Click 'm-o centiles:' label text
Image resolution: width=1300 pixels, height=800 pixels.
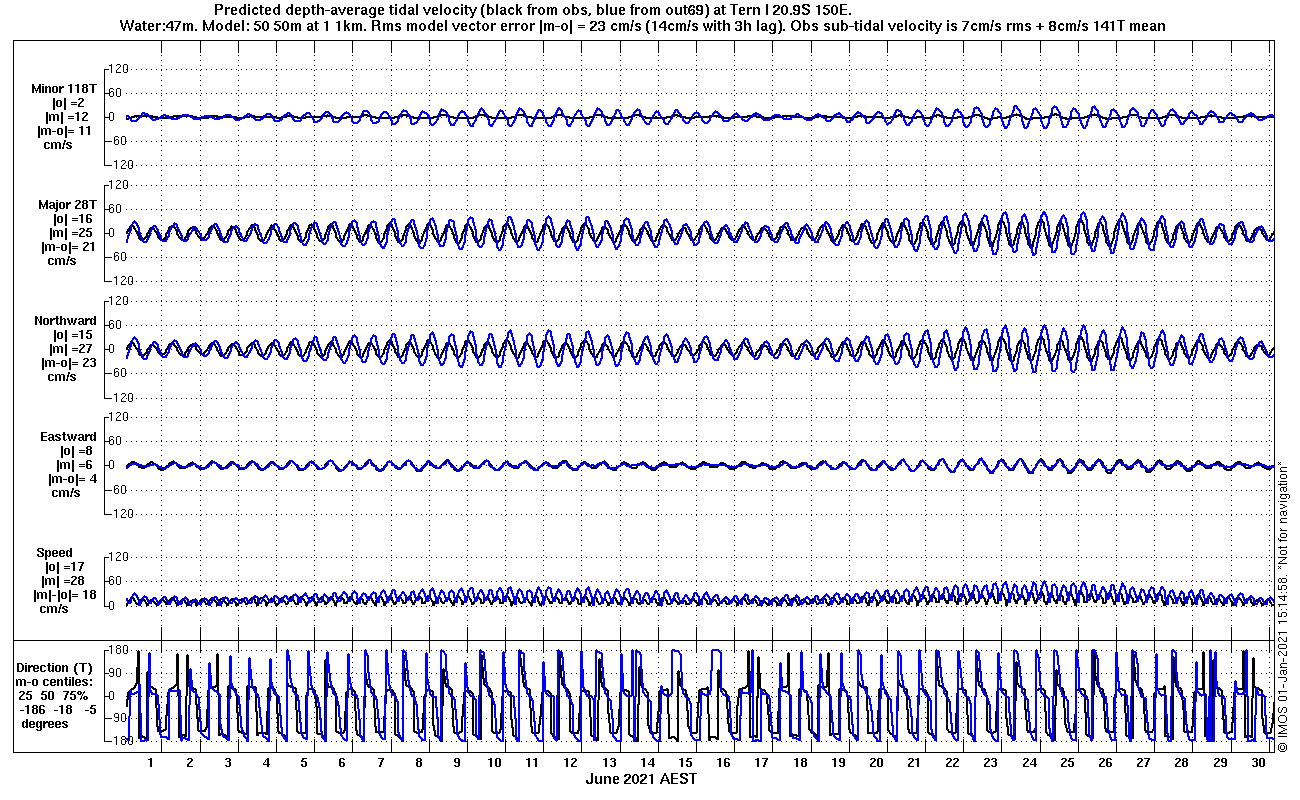click(x=56, y=682)
